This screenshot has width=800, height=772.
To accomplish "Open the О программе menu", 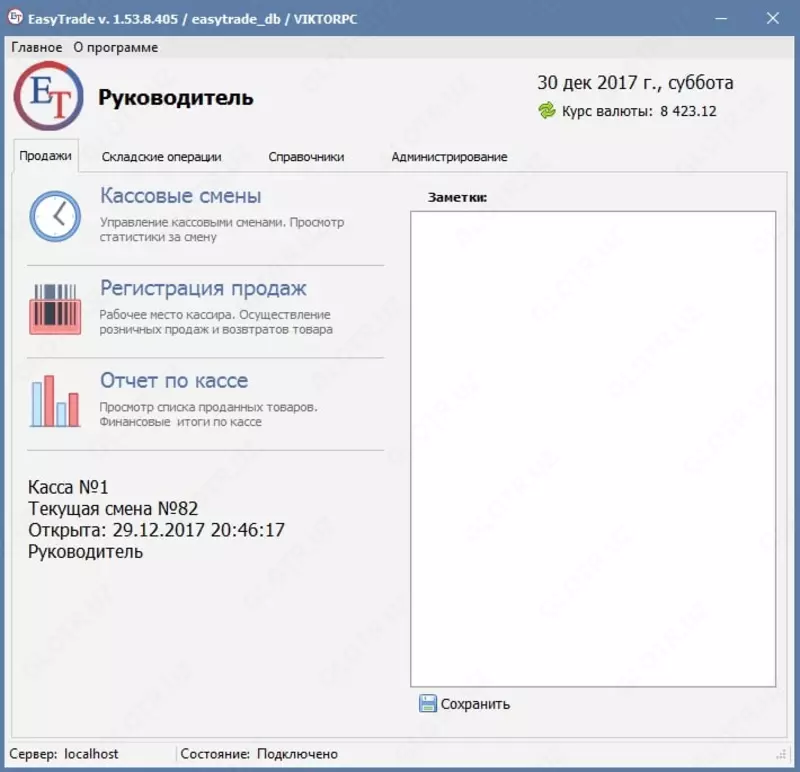I will coord(113,46).
